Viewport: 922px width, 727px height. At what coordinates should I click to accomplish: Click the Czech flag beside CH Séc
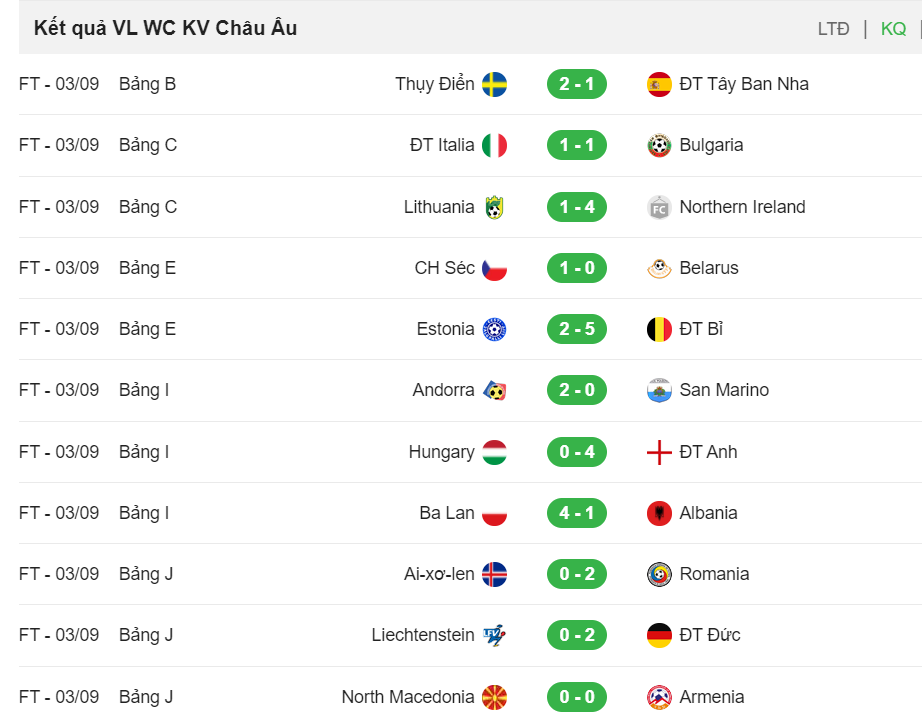pyautogui.click(x=495, y=268)
